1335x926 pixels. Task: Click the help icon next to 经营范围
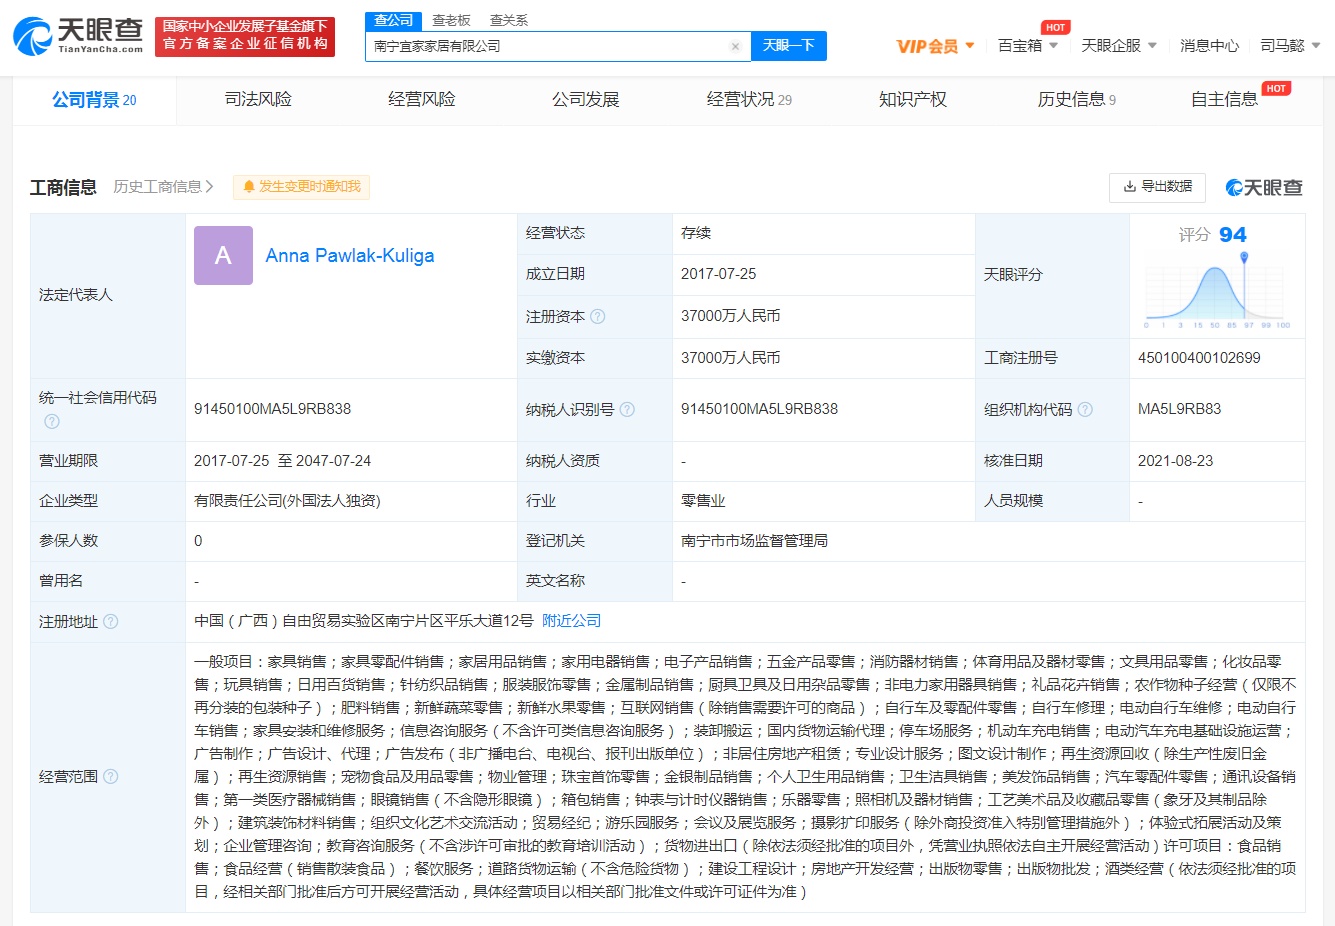pyautogui.click(x=111, y=776)
